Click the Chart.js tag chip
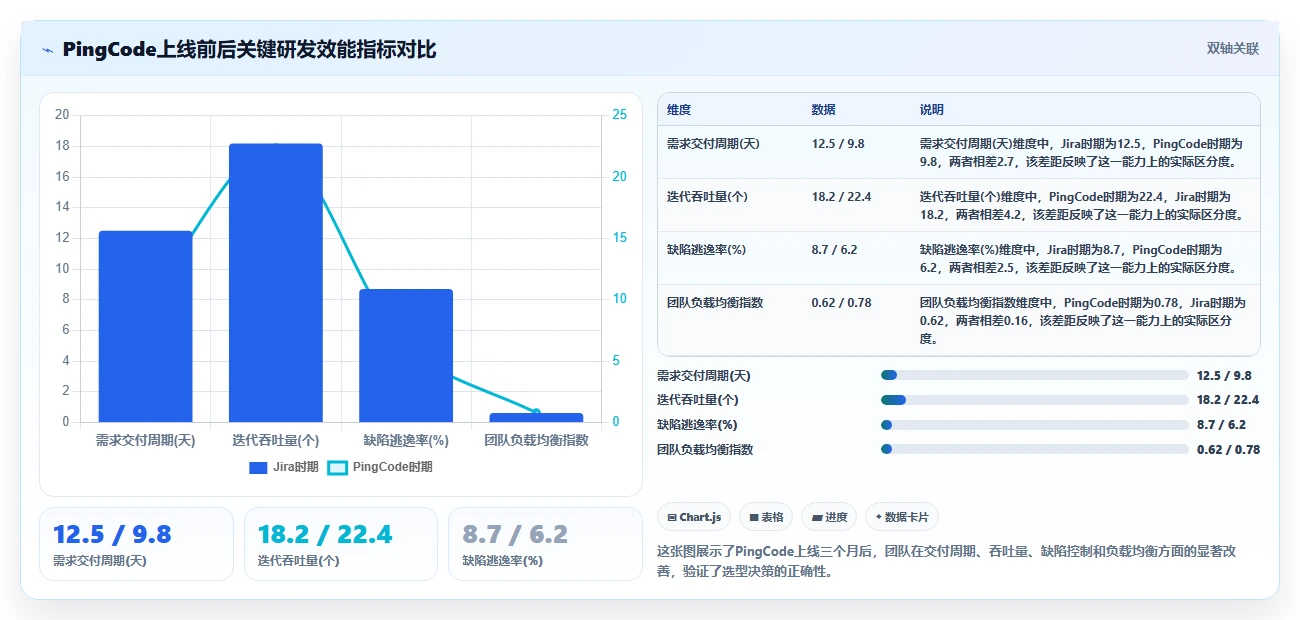 point(694,517)
